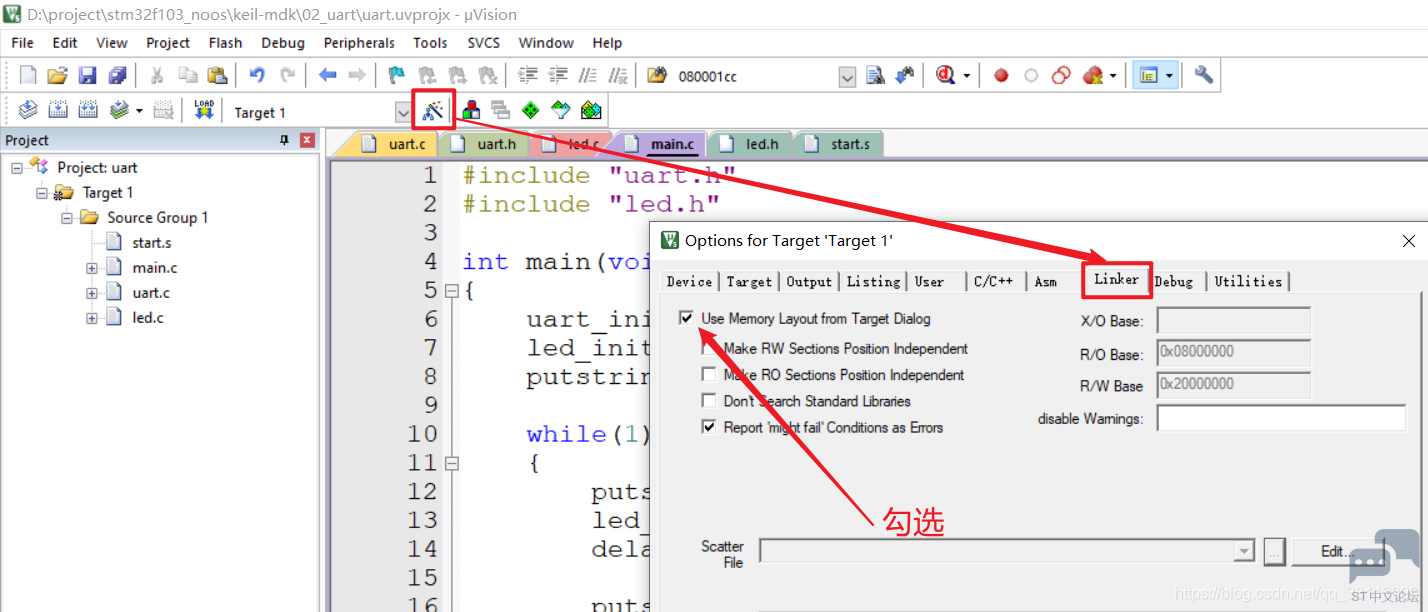Image resolution: width=1428 pixels, height=612 pixels.
Task: Open the window layout dropdown button
Action: tap(1168, 76)
